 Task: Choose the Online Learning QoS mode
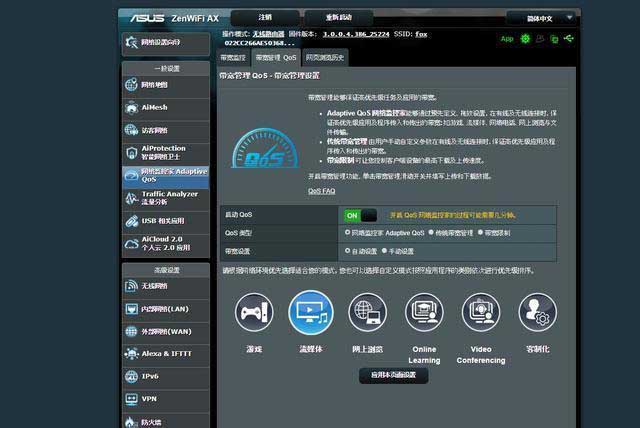pos(424,313)
